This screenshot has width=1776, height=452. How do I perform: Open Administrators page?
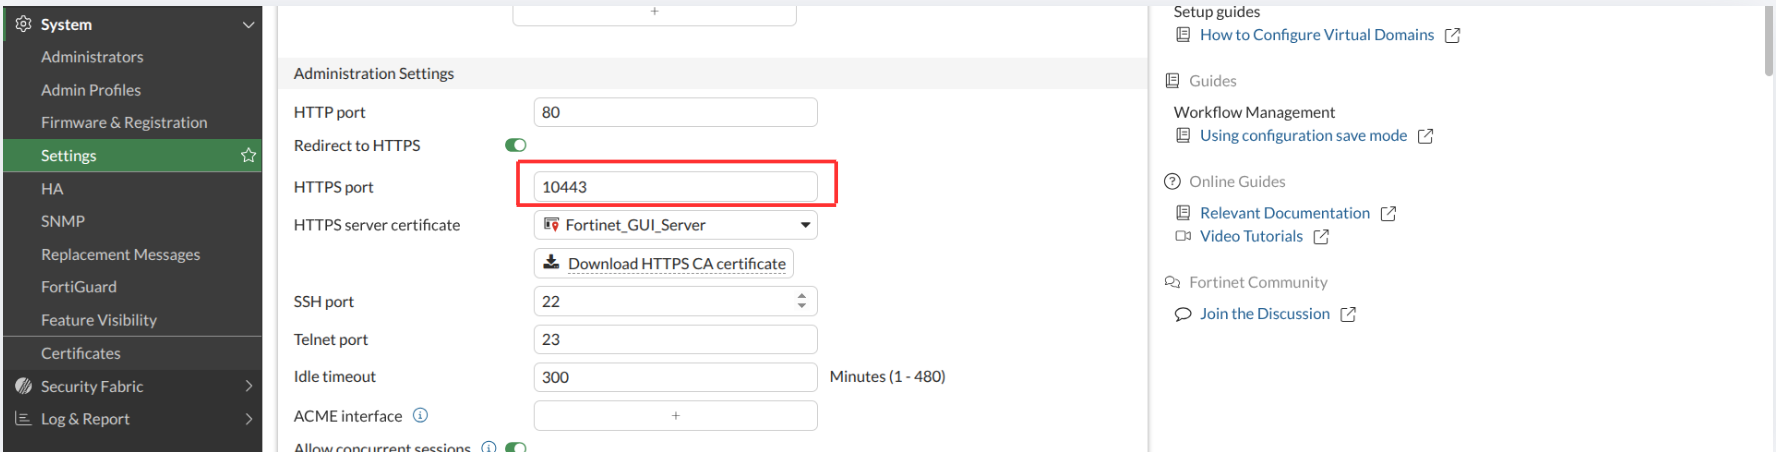pos(92,57)
